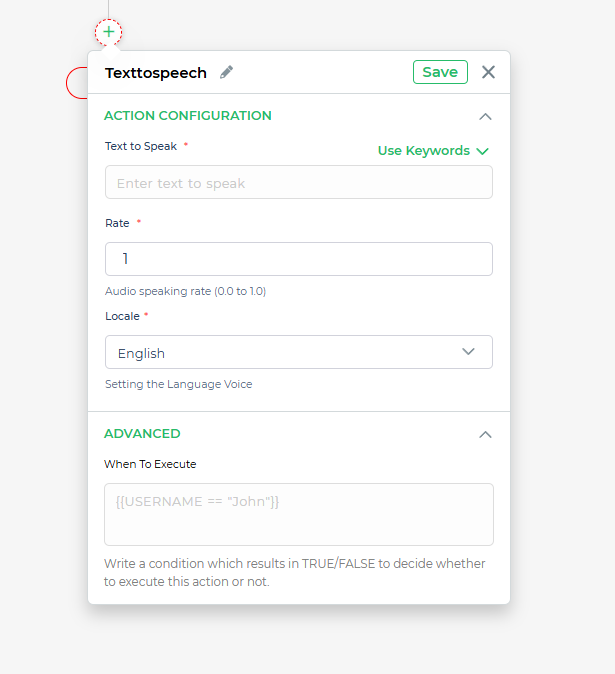
Task: Open the Use Keywords dropdown
Action: point(433,151)
